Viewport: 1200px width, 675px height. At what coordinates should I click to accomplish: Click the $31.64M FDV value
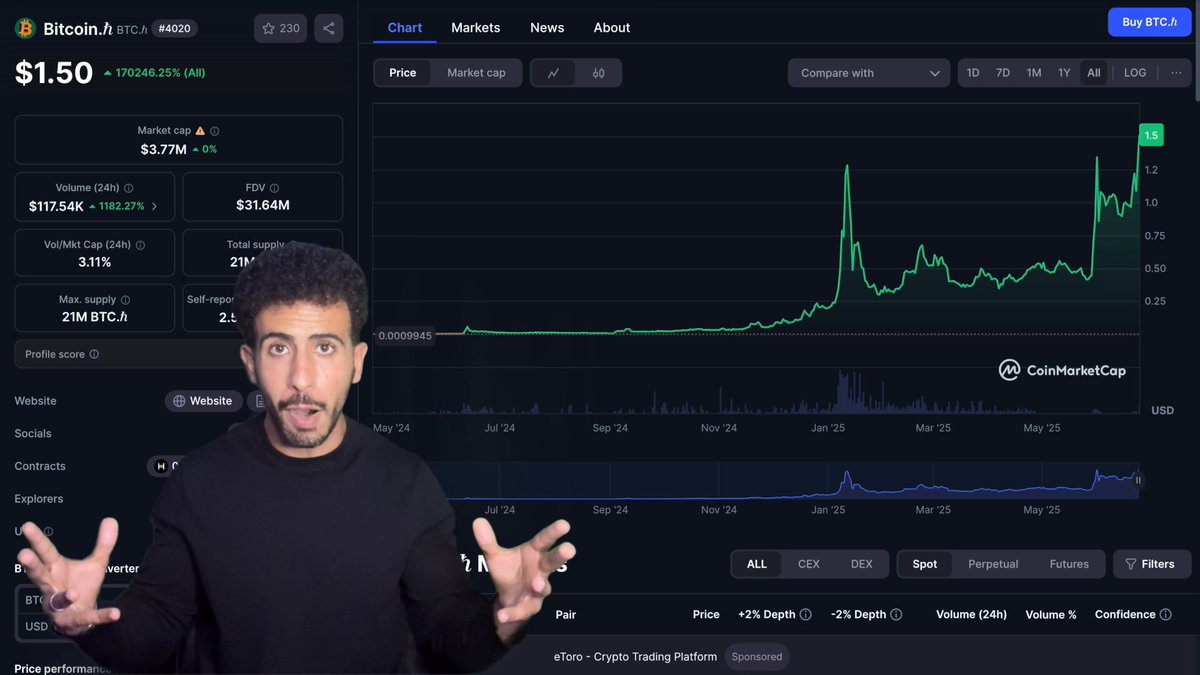point(263,205)
